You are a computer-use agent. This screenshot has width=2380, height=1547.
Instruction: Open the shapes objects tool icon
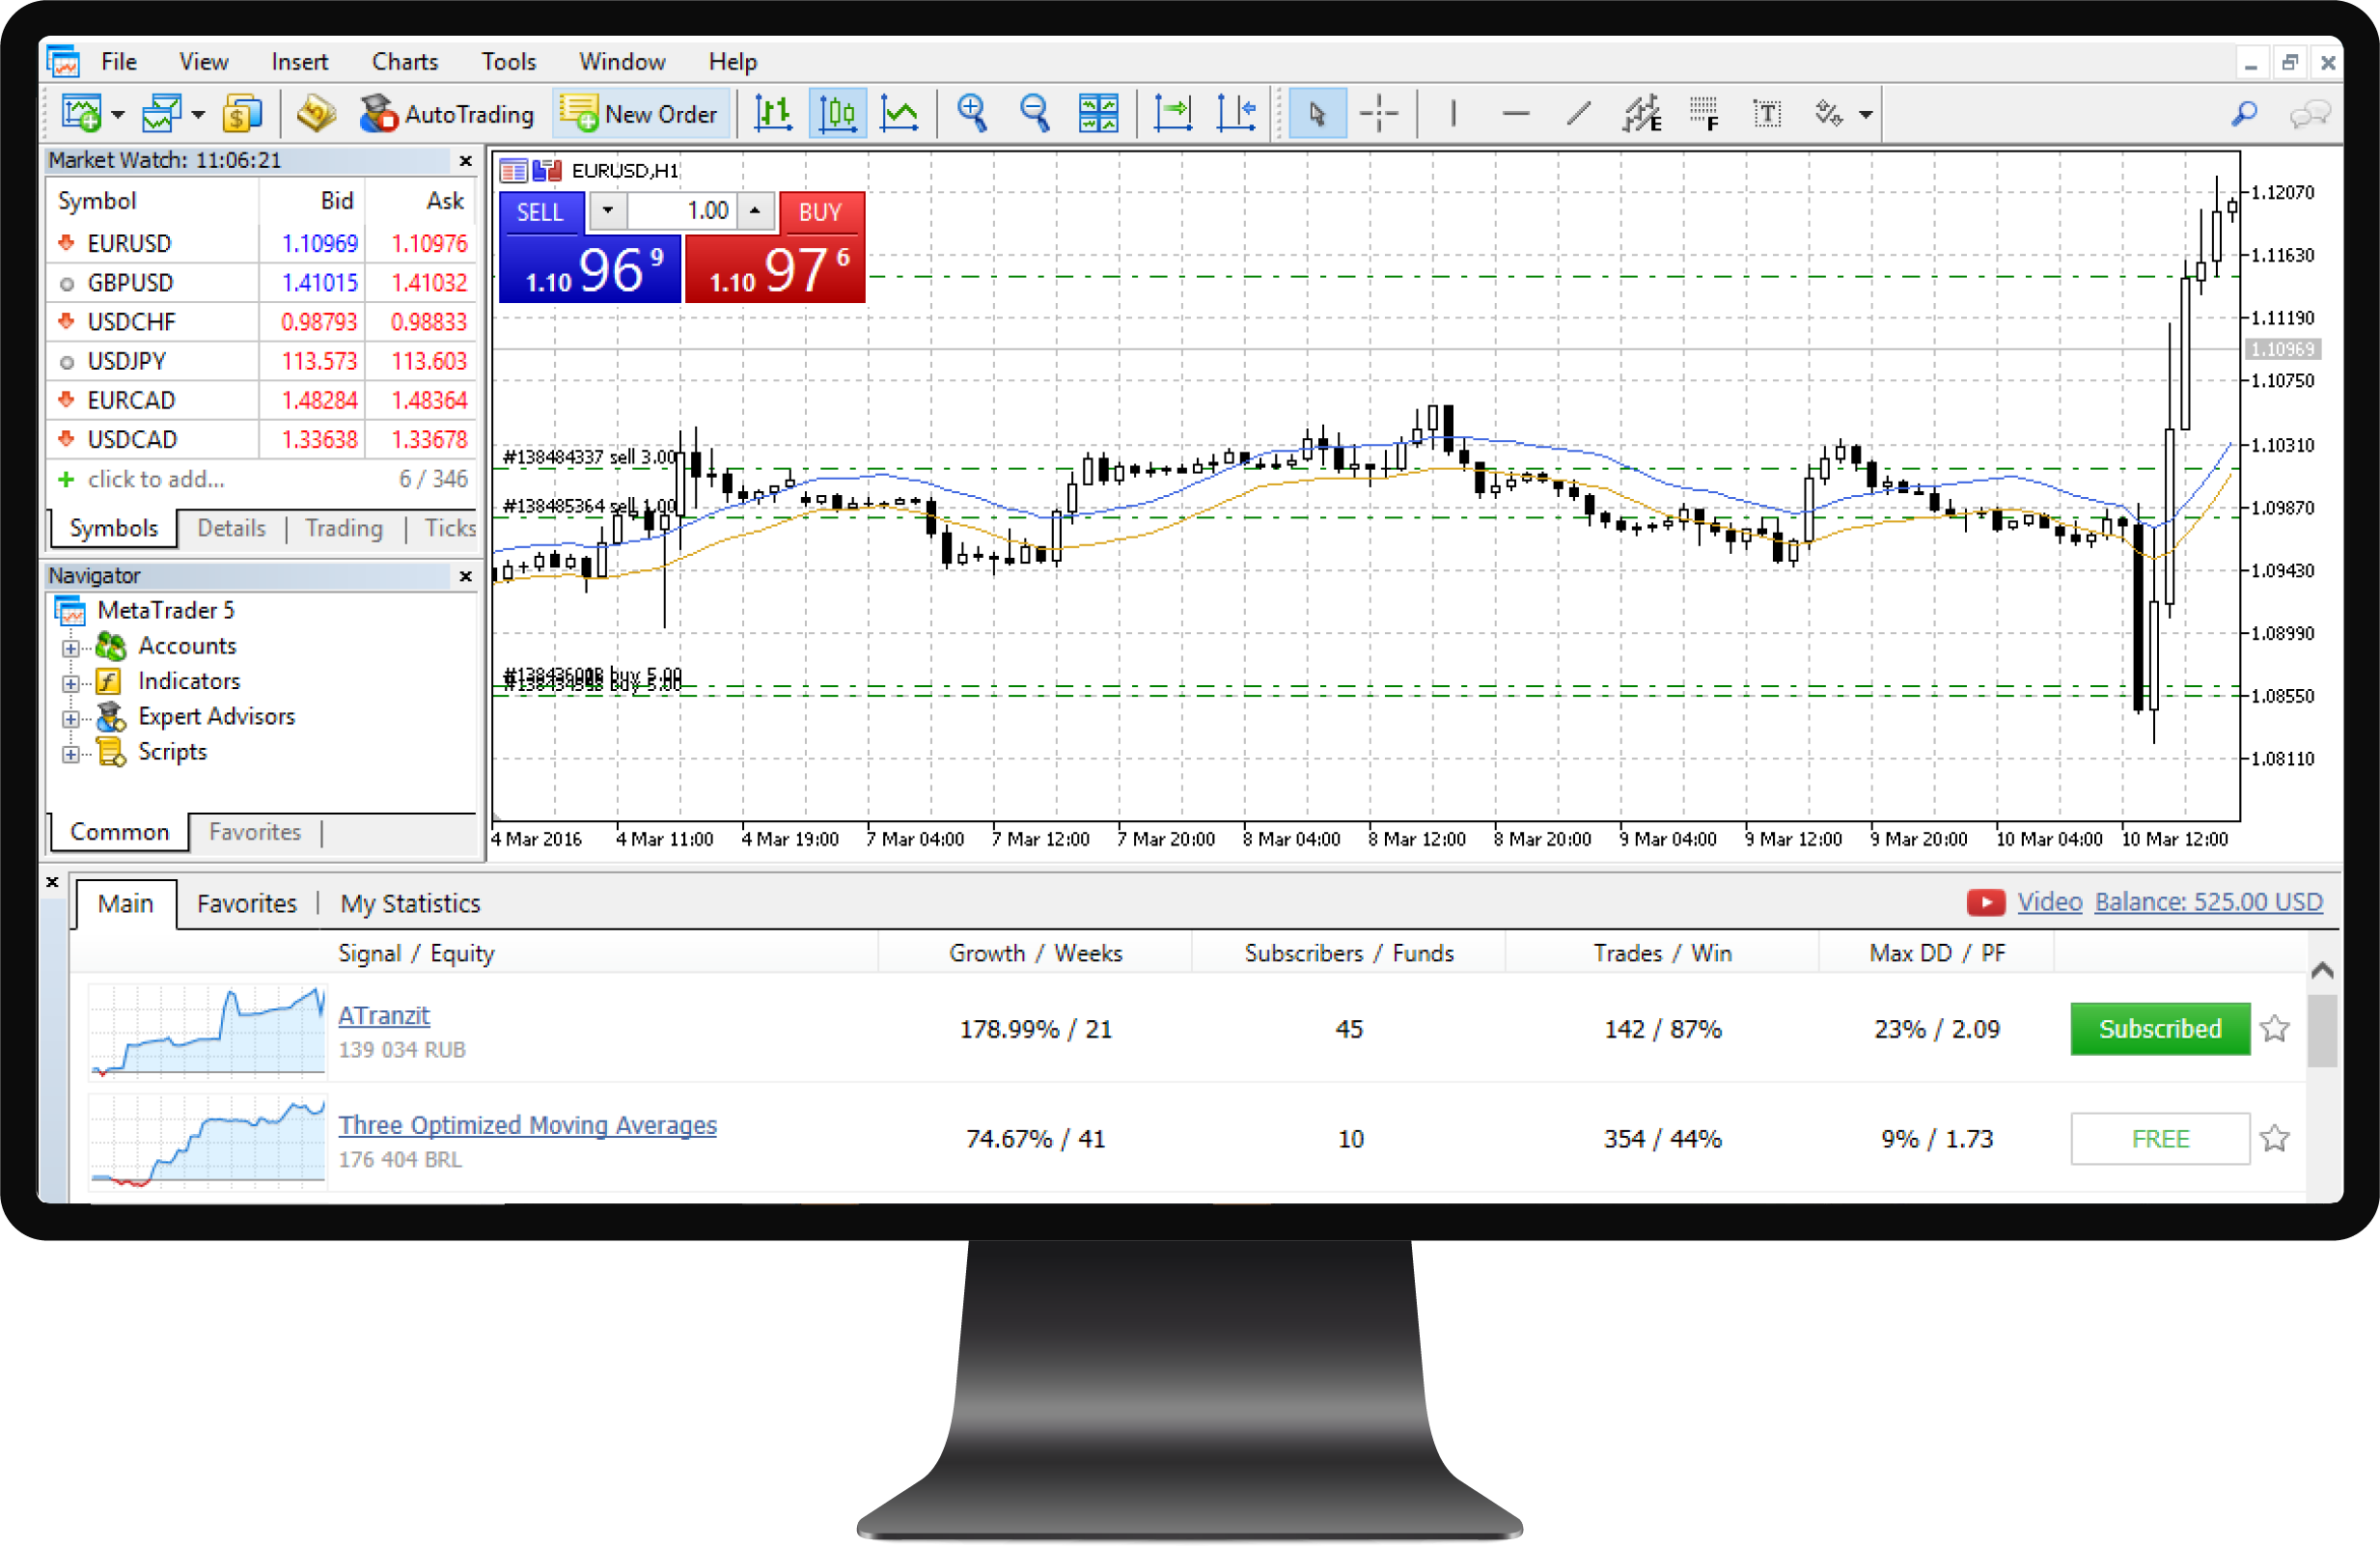1829,114
